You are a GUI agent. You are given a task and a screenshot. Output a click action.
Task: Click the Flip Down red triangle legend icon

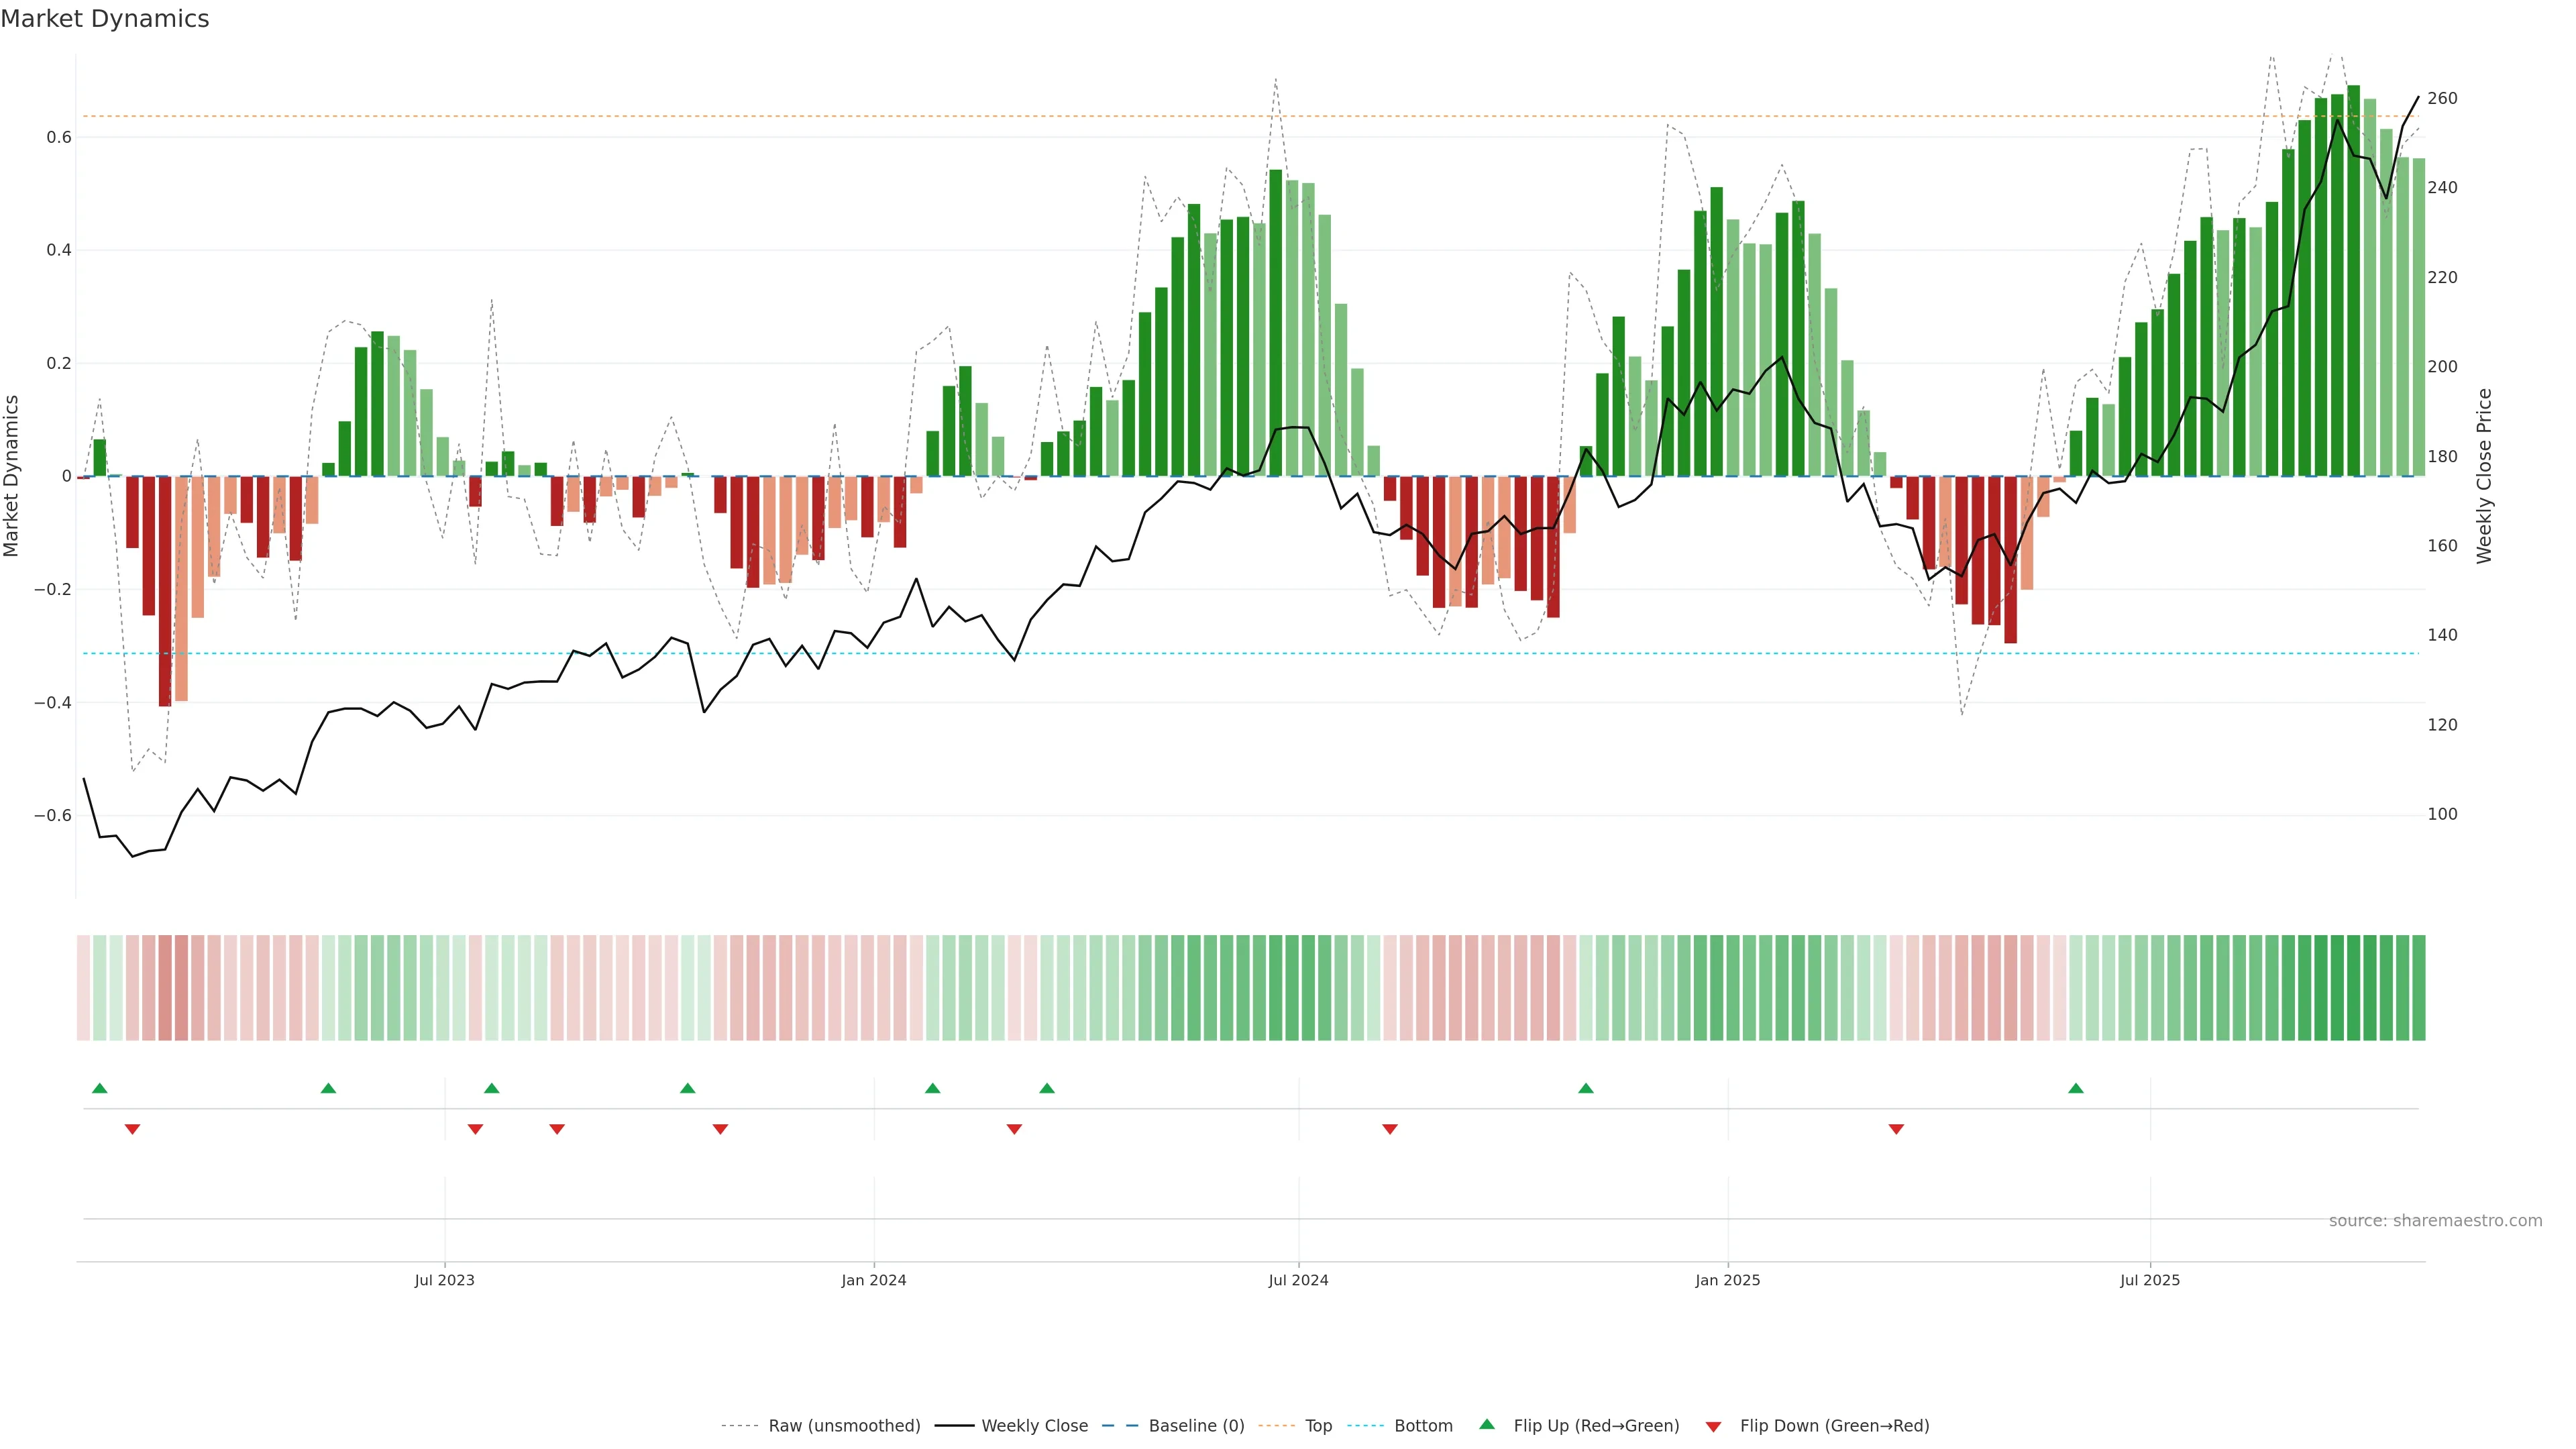(1713, 1426)
